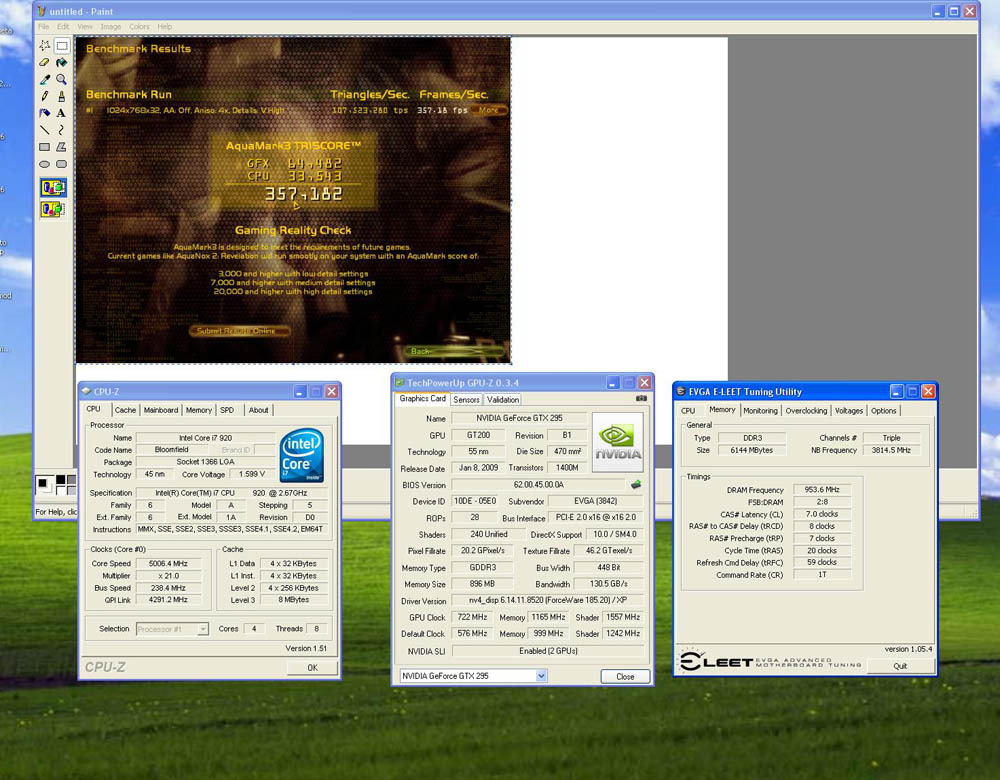Select the Curve tool in Paint
Screen dimensions: 1000x780
(x=62, y=130)
